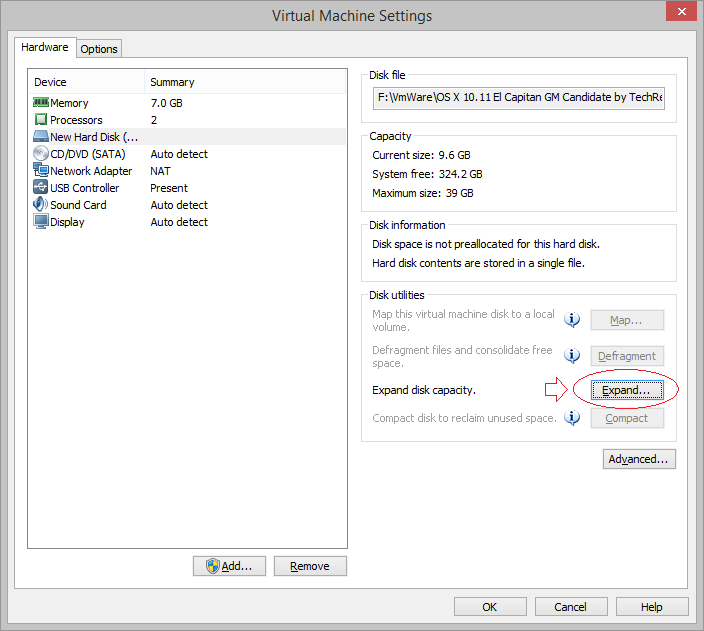Click the Maximum size: 39 GB text

(x=422, y=193)
